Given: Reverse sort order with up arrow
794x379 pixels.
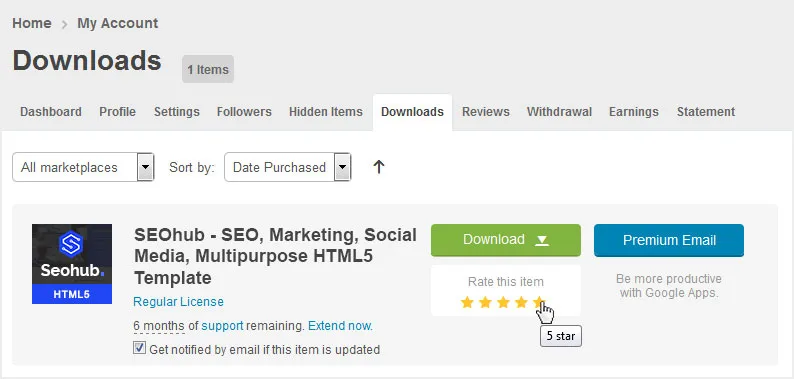Looking at the screenshot, I should (x=379, y=167).
